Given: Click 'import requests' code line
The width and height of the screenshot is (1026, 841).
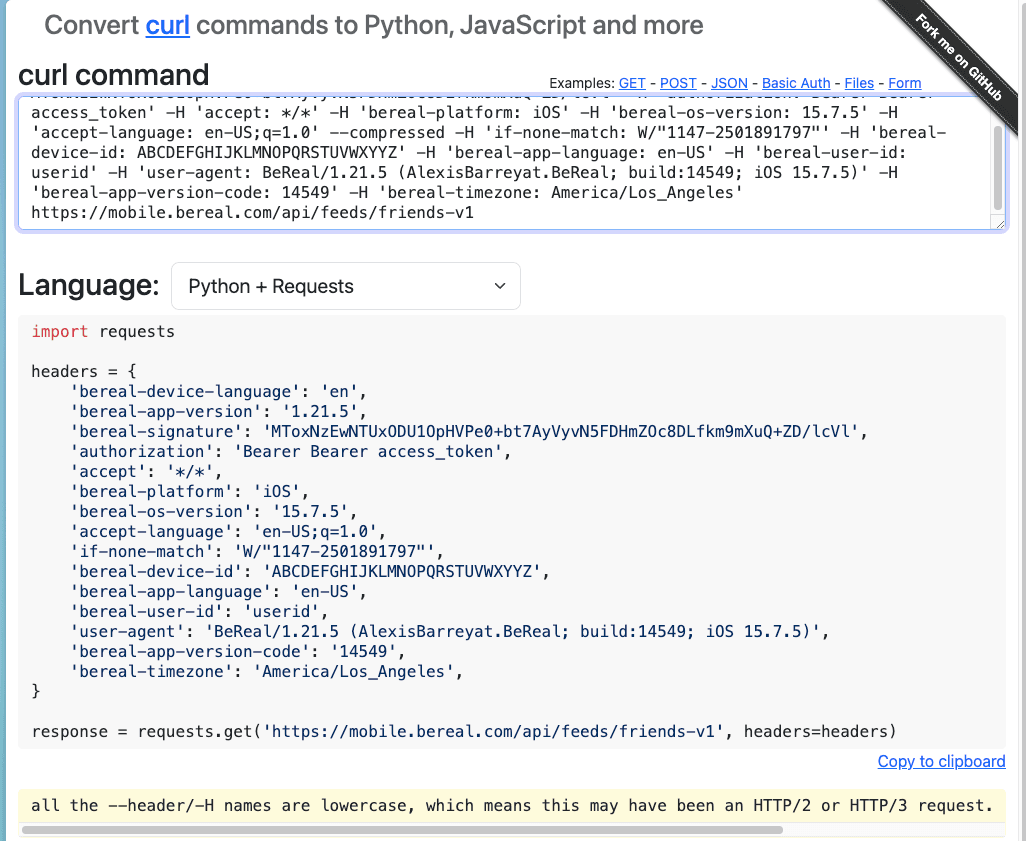Looking at the screenshot, I should click(x=103, y=332).
